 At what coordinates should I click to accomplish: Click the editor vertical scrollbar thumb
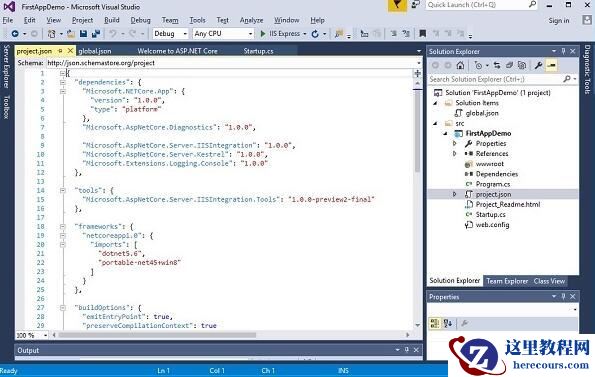pos(417,131)
